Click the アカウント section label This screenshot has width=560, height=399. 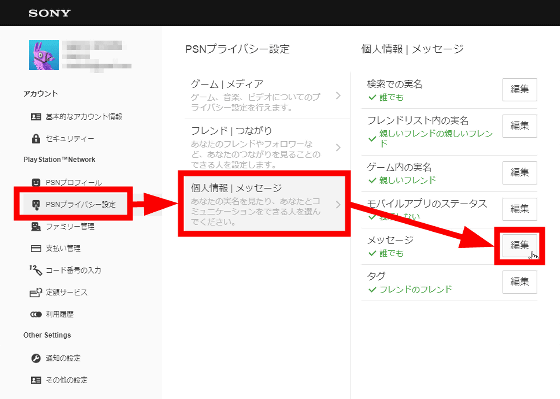pyautogui.click(x=40, y=94)
